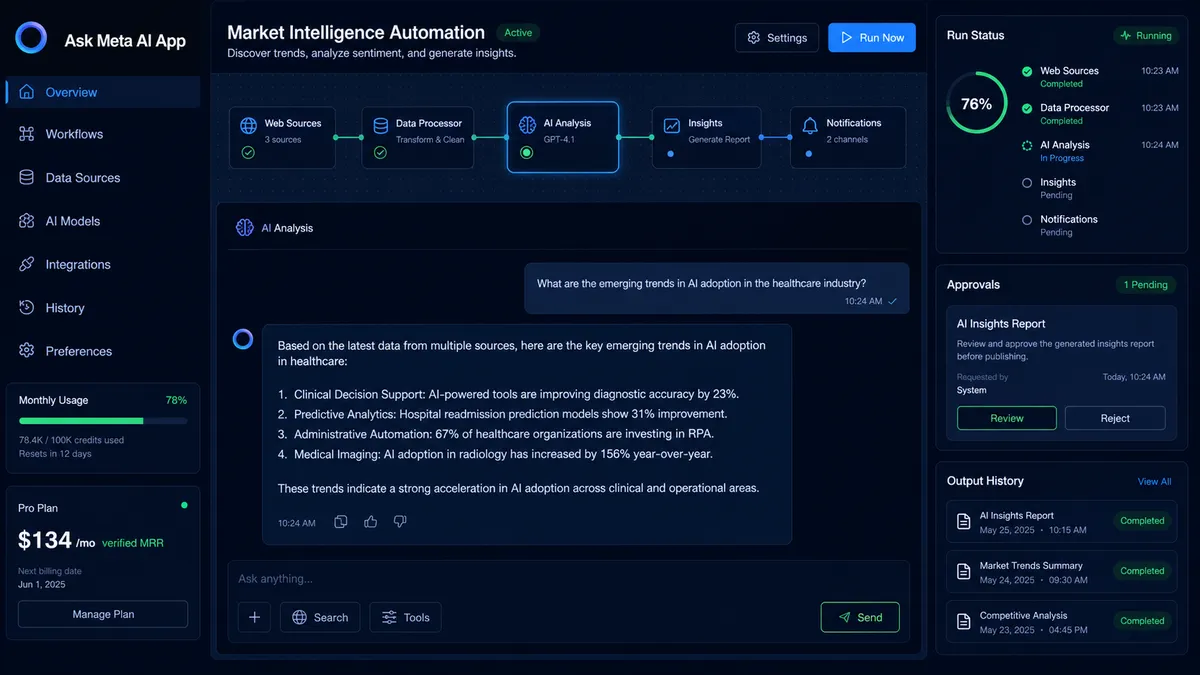This screenshot has height=675, width=1200.
Task: Click the Manage Plan button
Action: click(x=103, y=614)
